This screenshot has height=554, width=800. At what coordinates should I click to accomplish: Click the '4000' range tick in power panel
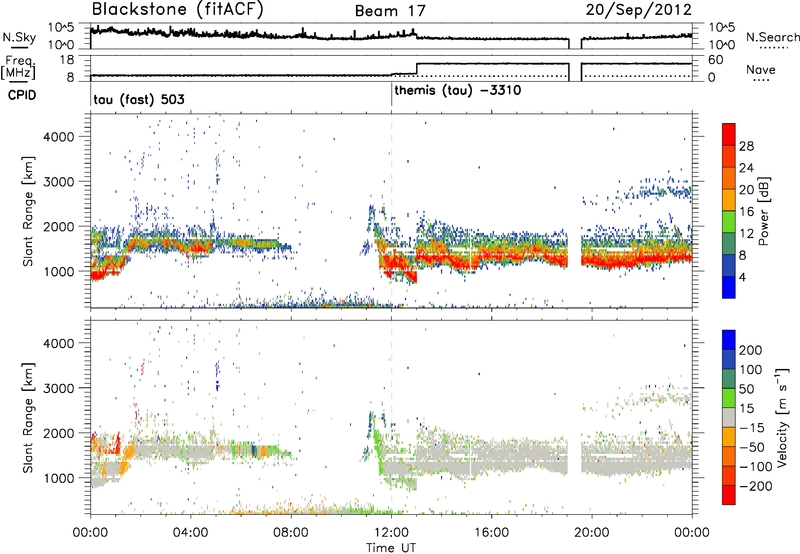pyautogui.click(x=58, y=137)
